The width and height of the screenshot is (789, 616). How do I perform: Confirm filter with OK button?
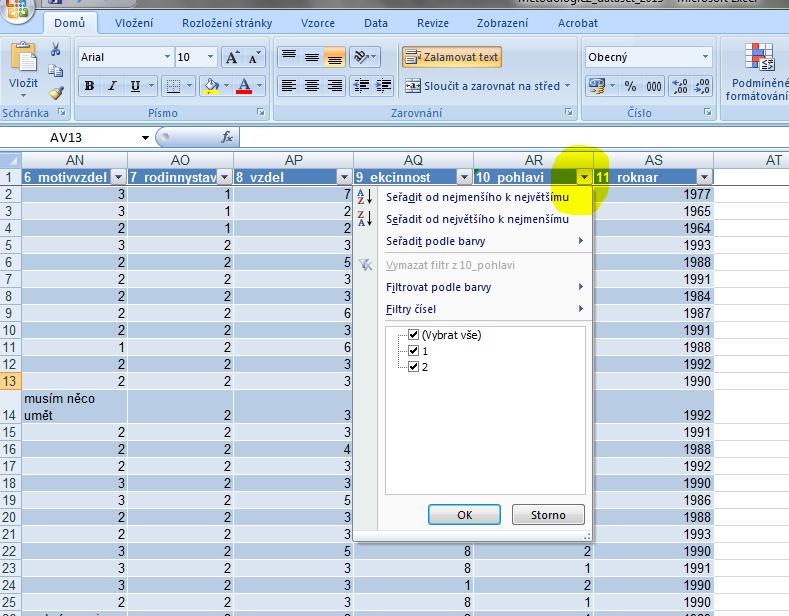(464, 514)
